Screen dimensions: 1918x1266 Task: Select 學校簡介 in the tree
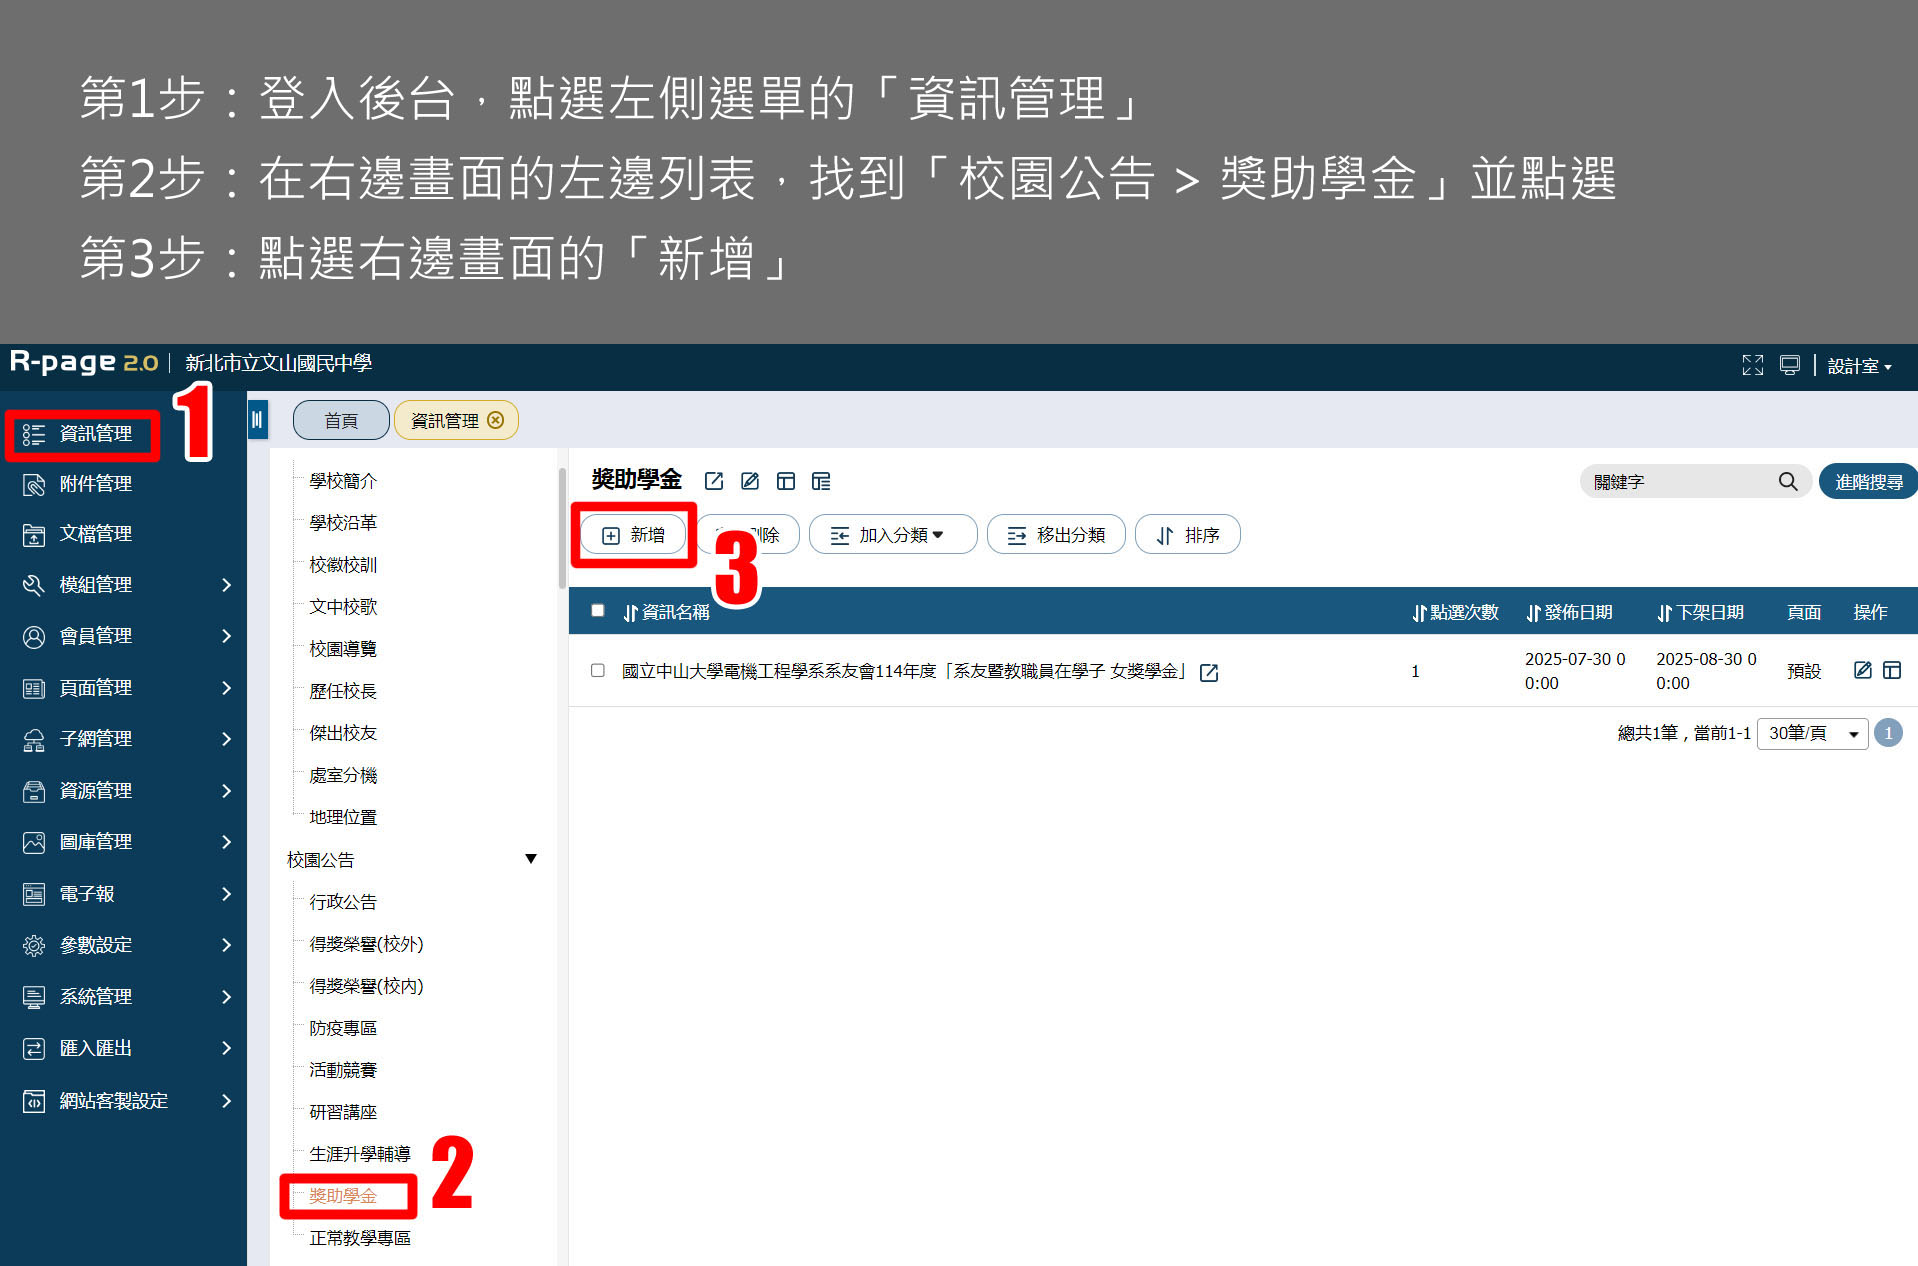click(x=343, y=481)
